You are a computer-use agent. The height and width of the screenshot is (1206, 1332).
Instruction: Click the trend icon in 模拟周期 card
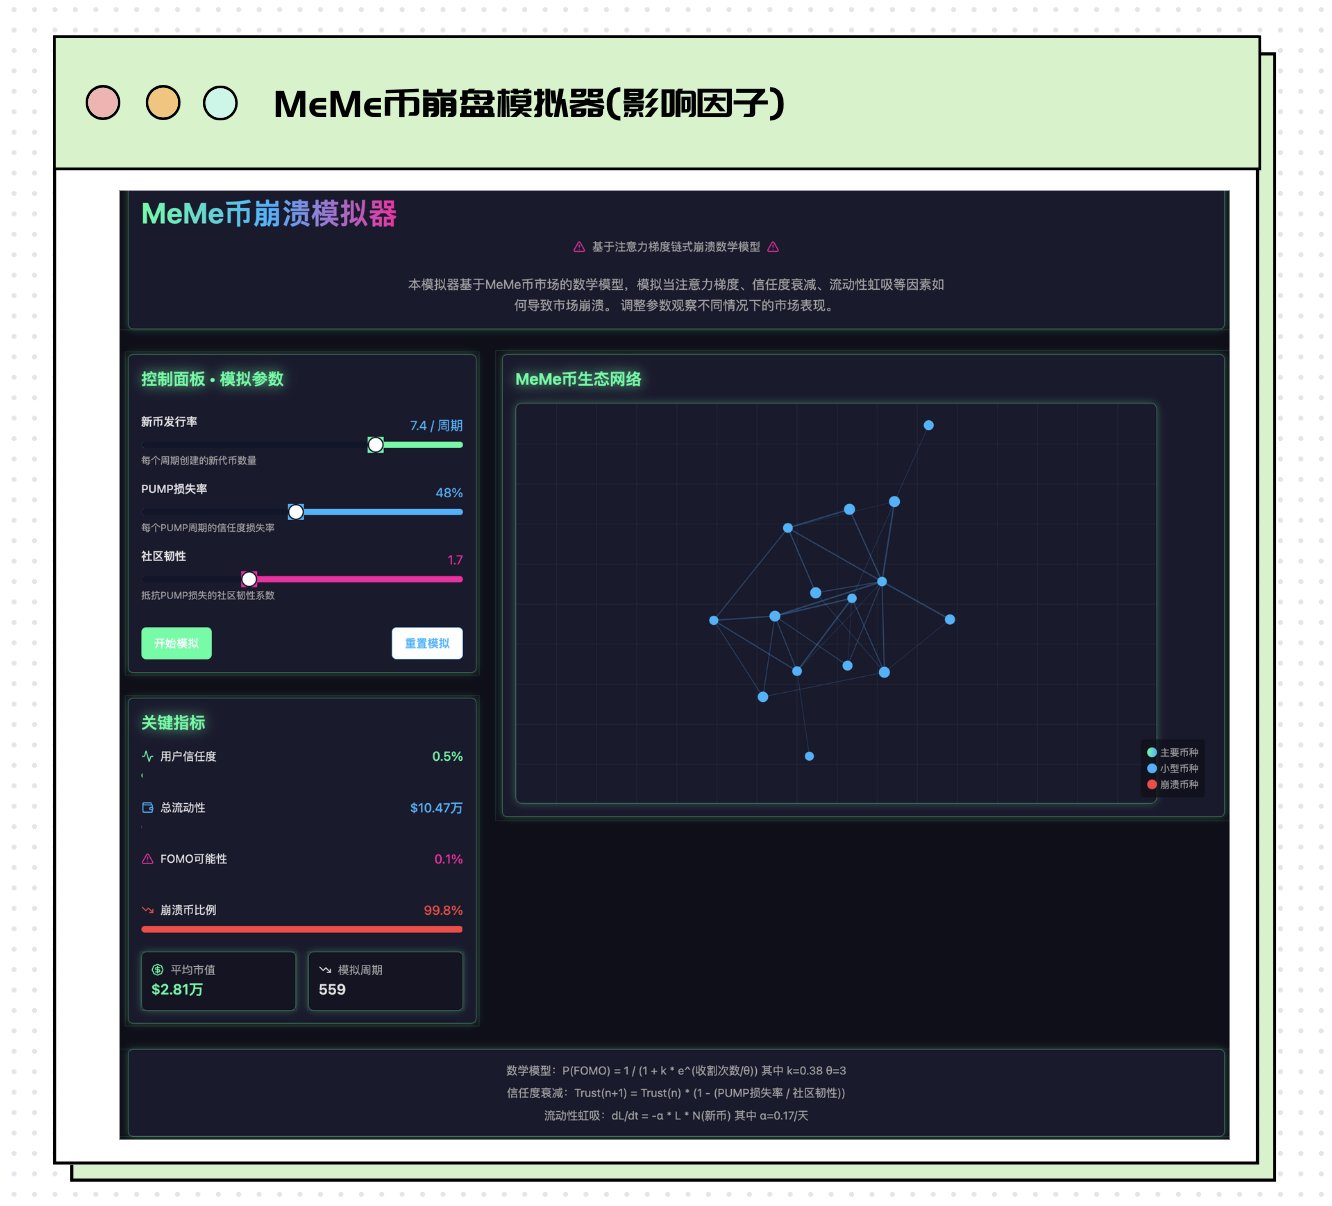coord(325,970)
